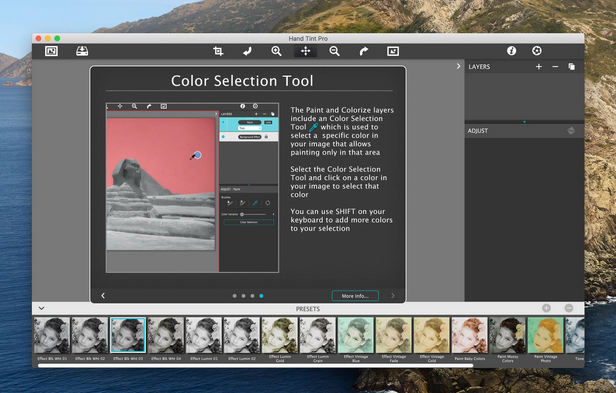Click the reset icon in the ADJUST header
Image resolution: width=616 pixels, height=393 pixels.
point(571,131)
